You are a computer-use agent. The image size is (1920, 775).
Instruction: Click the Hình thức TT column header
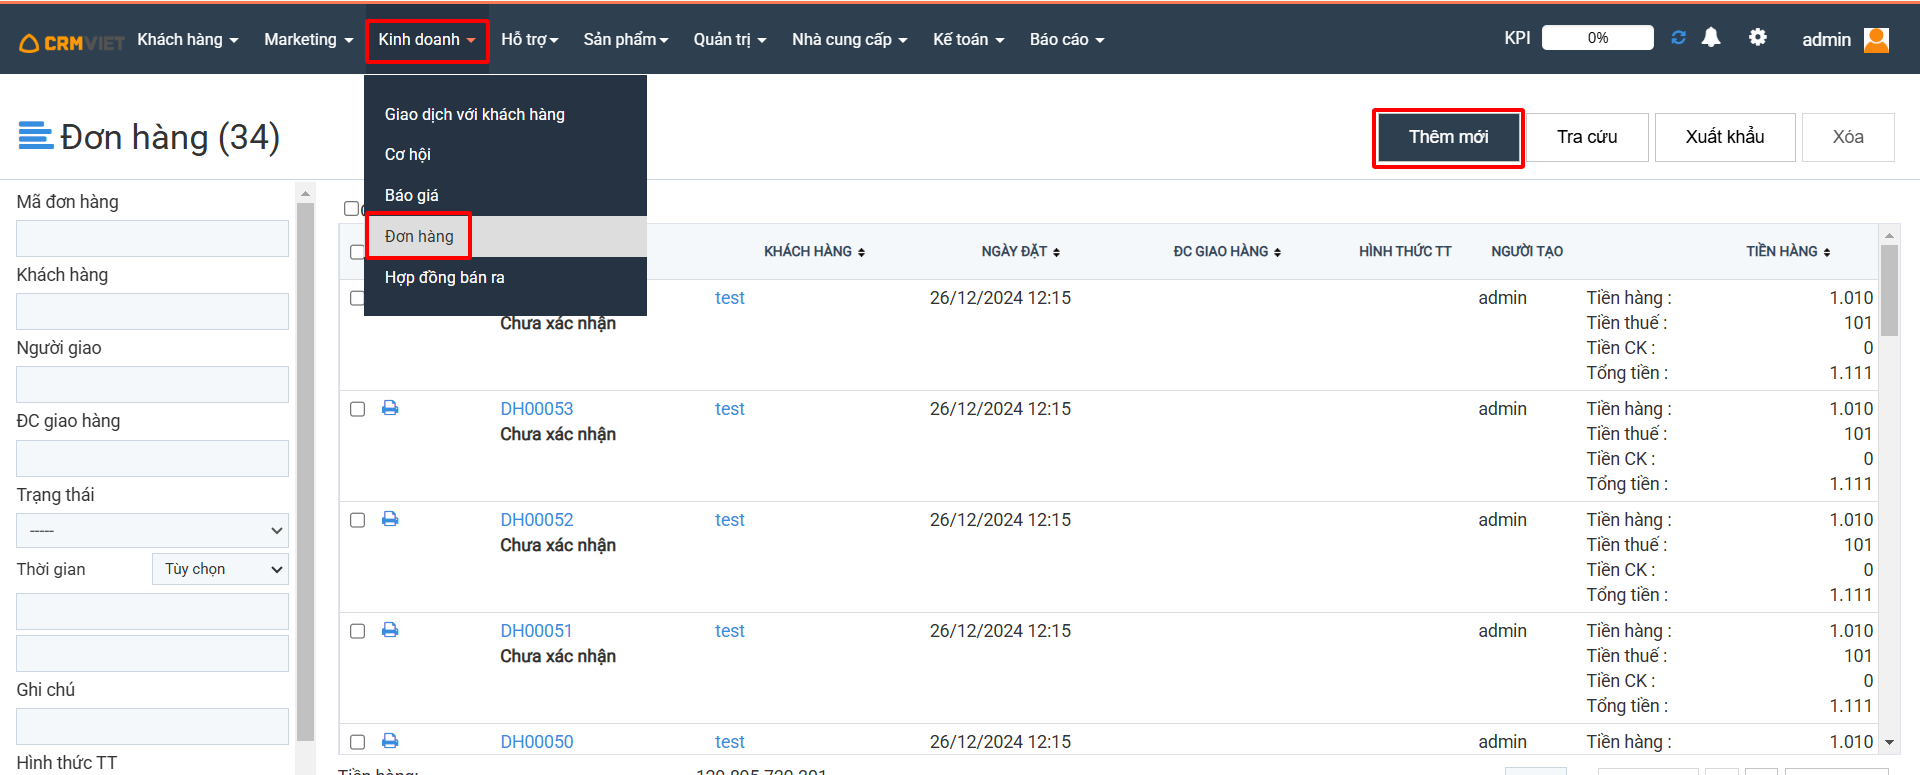click(x=1405, y=252)
